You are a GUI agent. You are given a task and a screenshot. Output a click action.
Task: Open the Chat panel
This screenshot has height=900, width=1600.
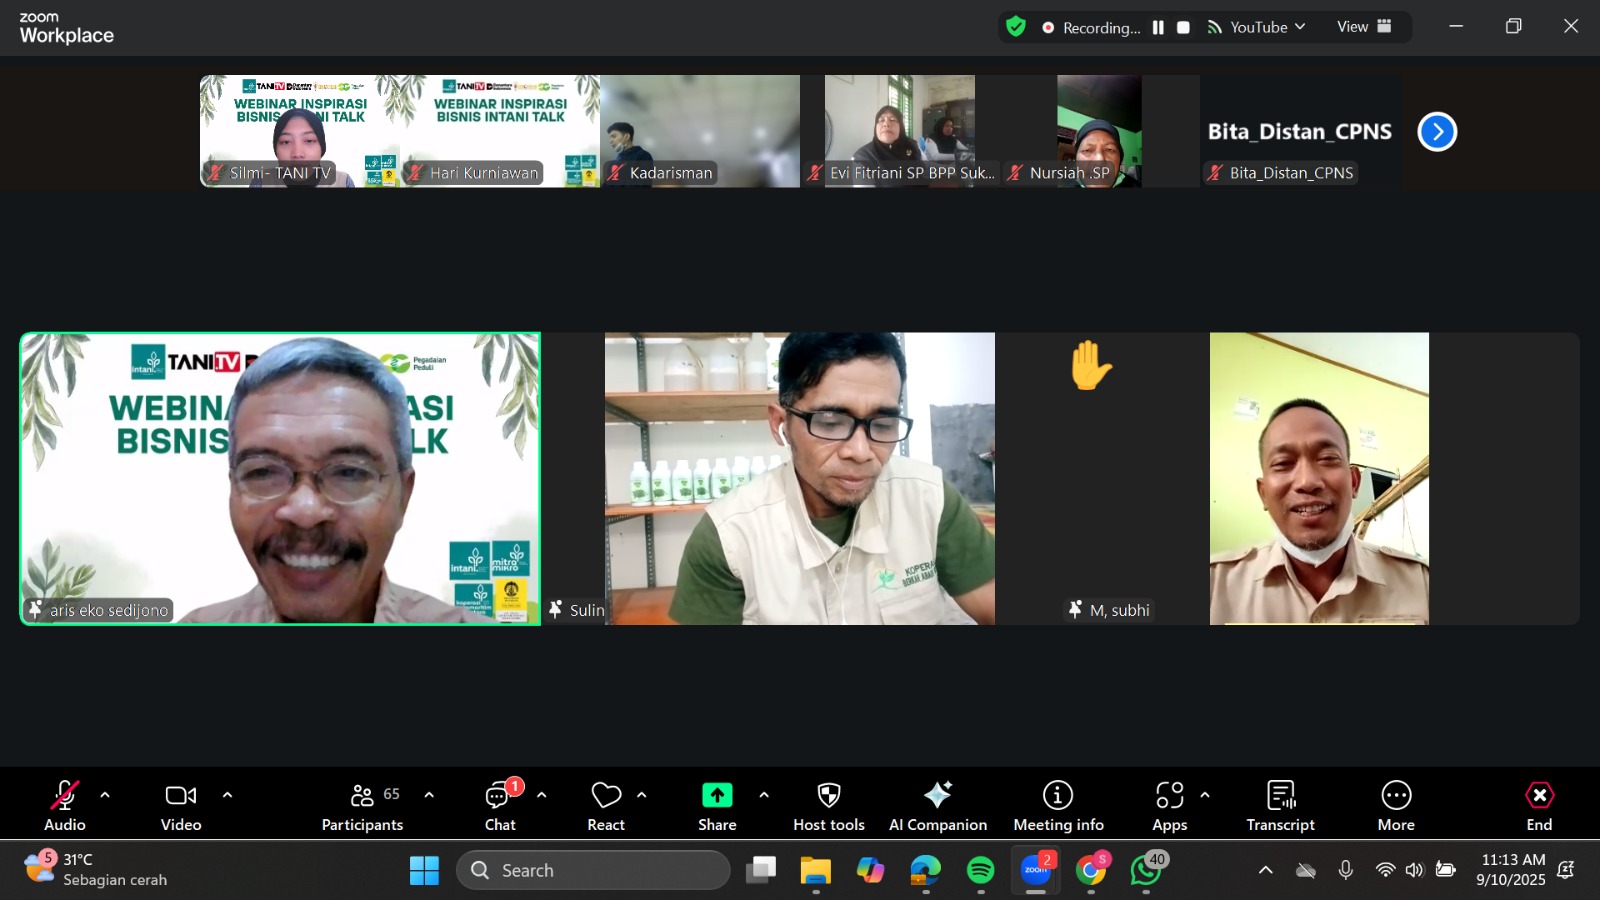500,804
